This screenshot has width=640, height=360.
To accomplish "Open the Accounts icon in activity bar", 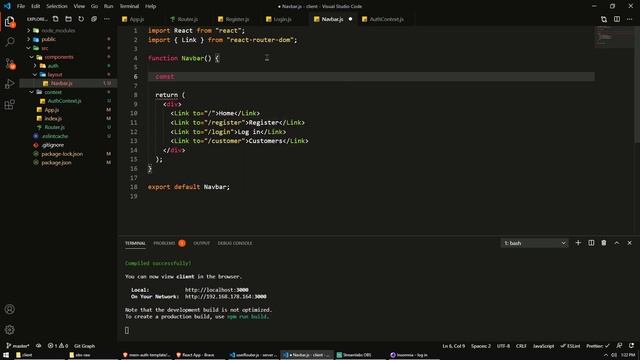I will pos(10,309).
